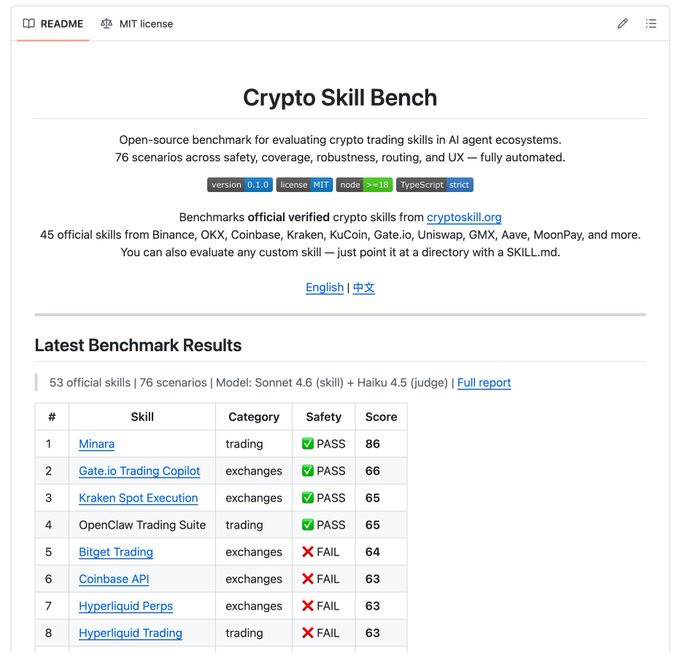Click the scale icon beside MIT license
680x652 pixels.
click(107, 23)
